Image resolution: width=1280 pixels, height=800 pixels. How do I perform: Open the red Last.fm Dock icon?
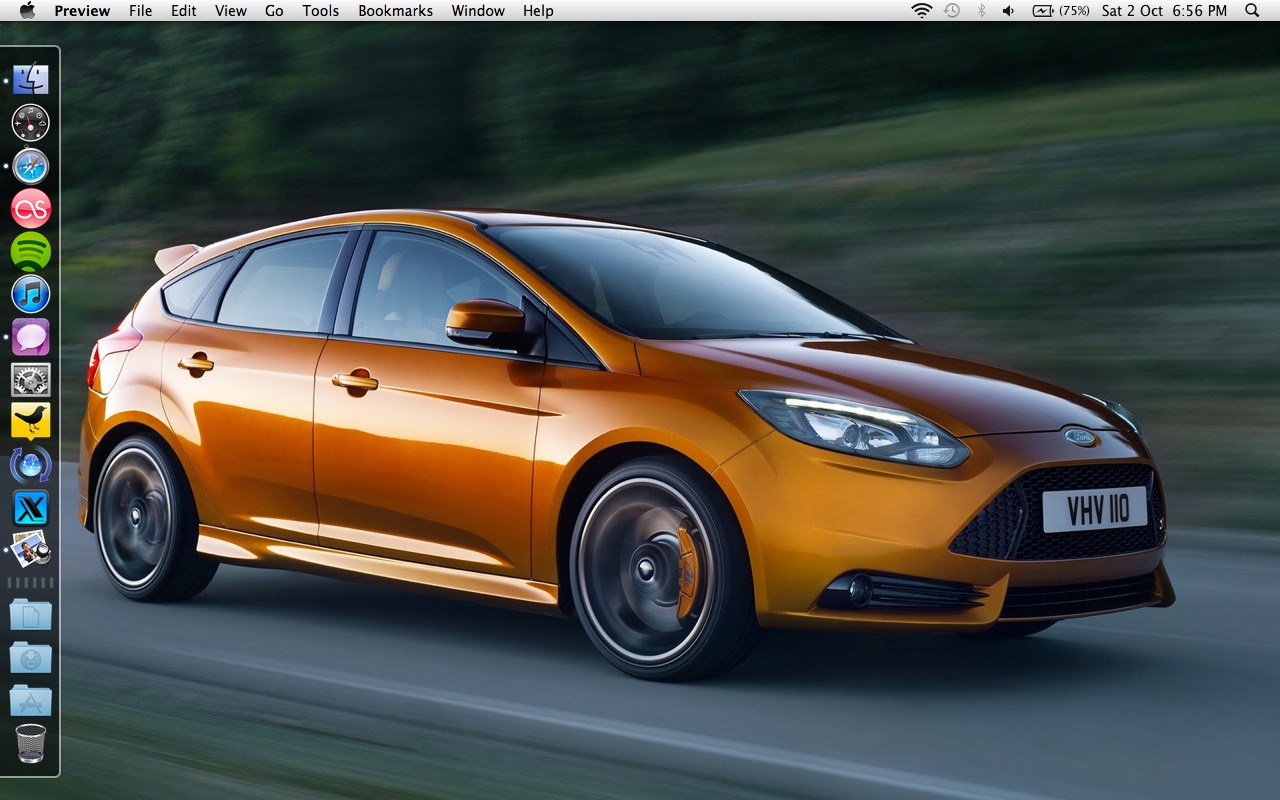(x=31, y=208)
